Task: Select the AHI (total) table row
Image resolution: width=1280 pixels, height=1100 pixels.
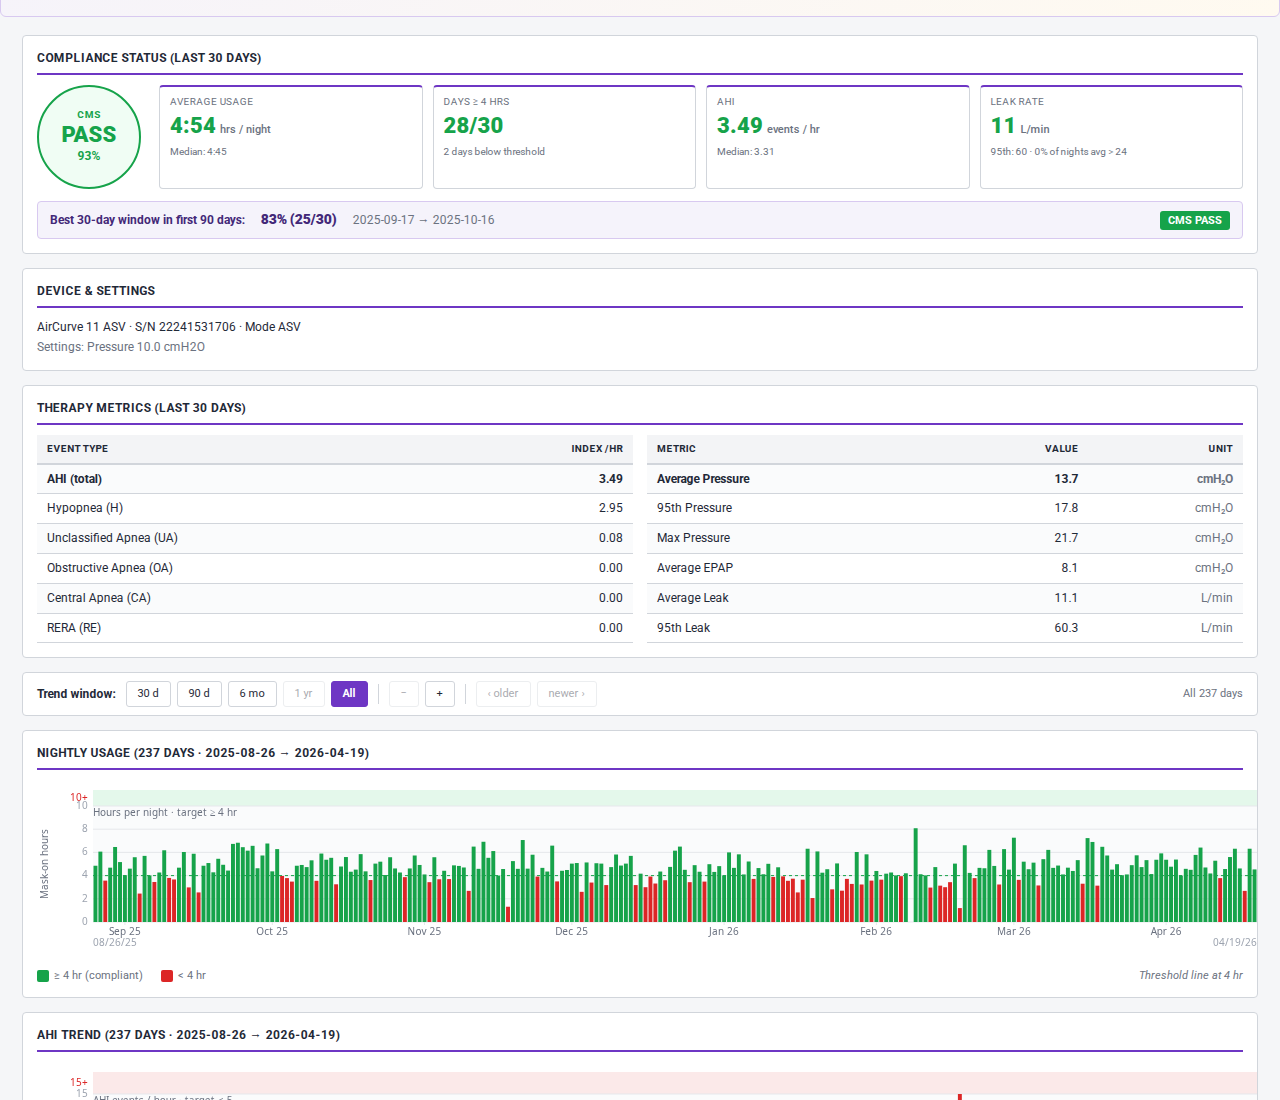Action: coord(334,479)
